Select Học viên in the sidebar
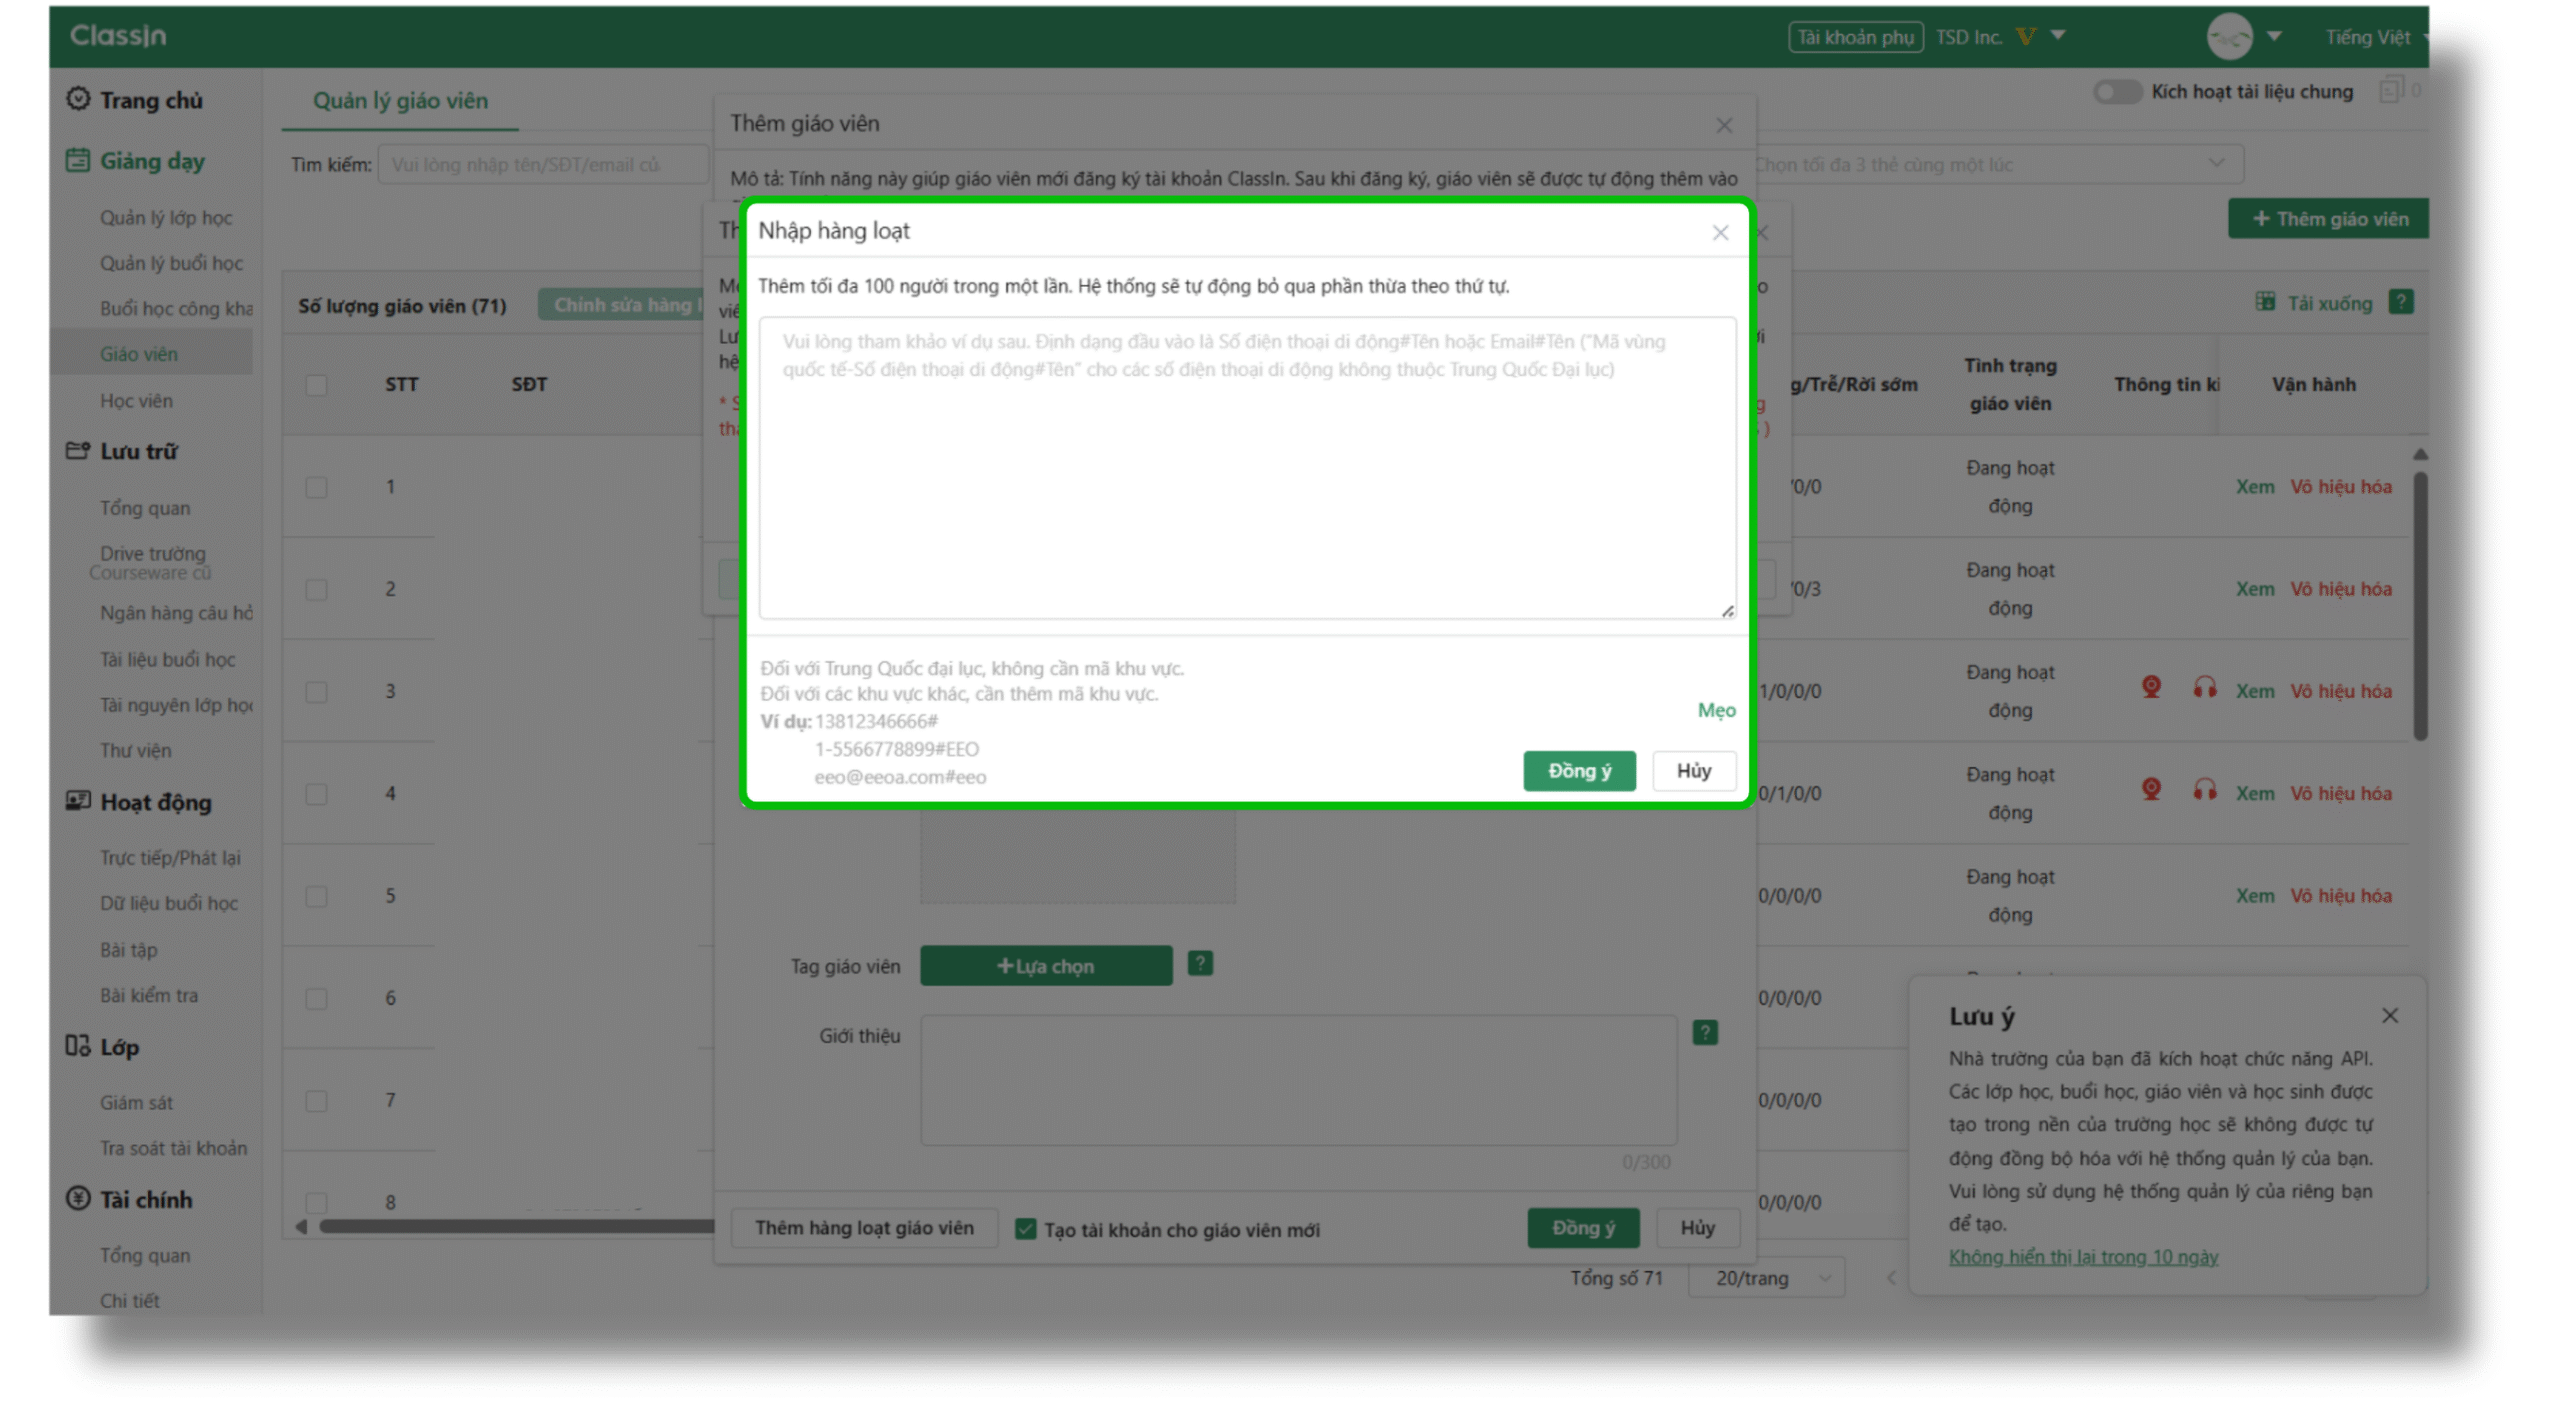Image resolution: width=2560 pixels, height=1408 pixels. (x=136, y=400)
